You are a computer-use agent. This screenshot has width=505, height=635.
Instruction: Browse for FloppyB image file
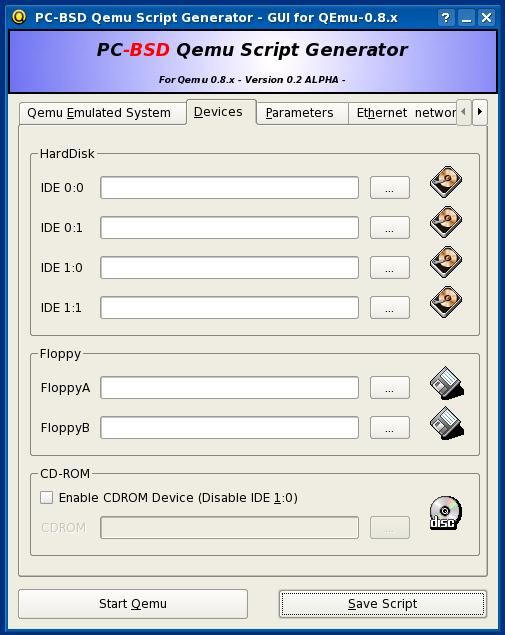click(390, 428)
